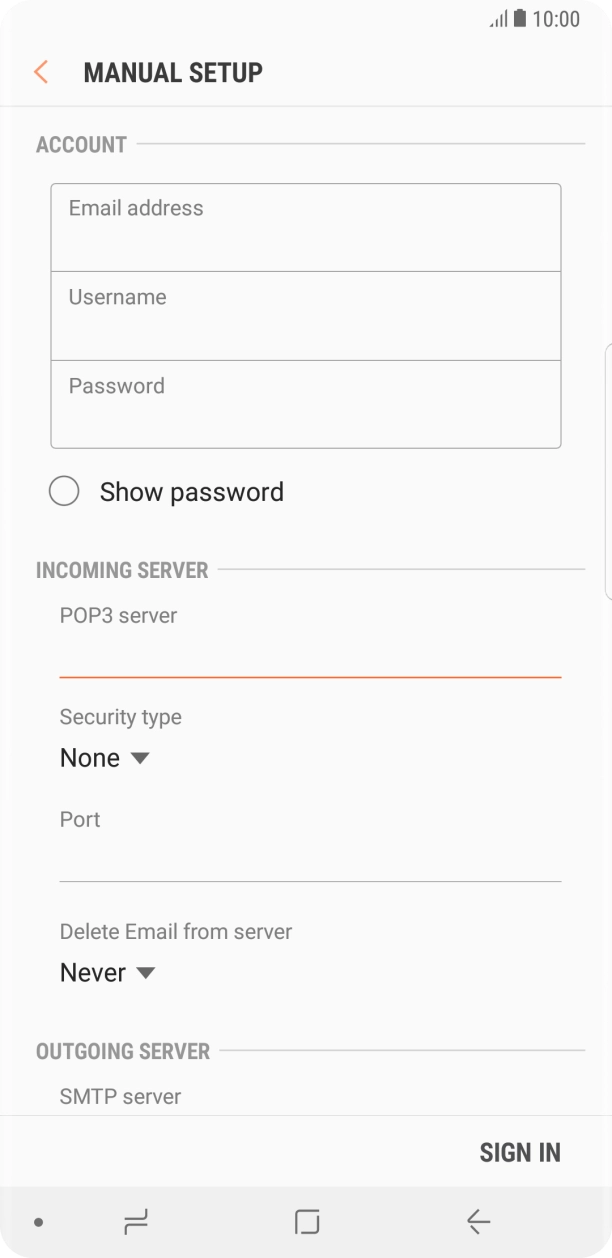Viewport: 612px width, 1258px height.
Task: Select the INCOMING SERVER section header
Action: click(x=122, y=569)
